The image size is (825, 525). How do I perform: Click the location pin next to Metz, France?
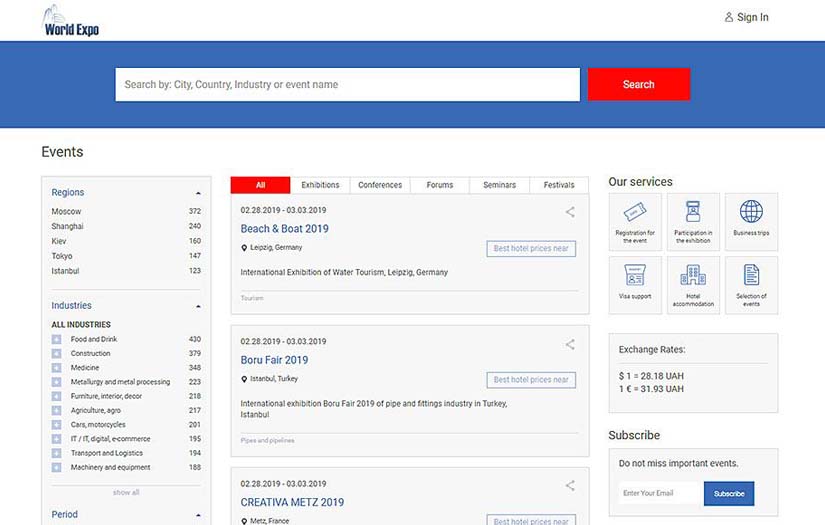[244, 521]
